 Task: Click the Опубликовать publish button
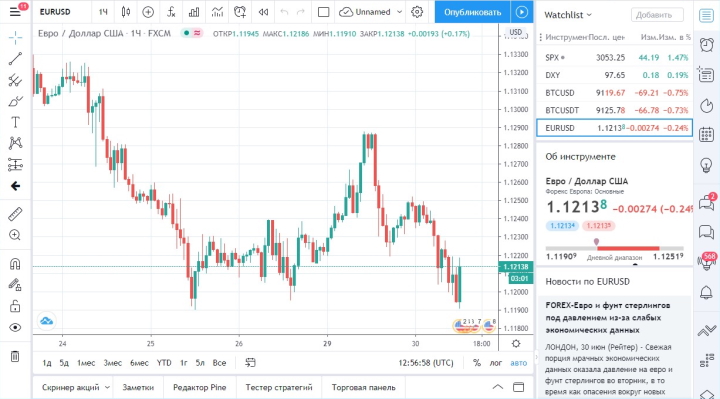tap(472, 12)
